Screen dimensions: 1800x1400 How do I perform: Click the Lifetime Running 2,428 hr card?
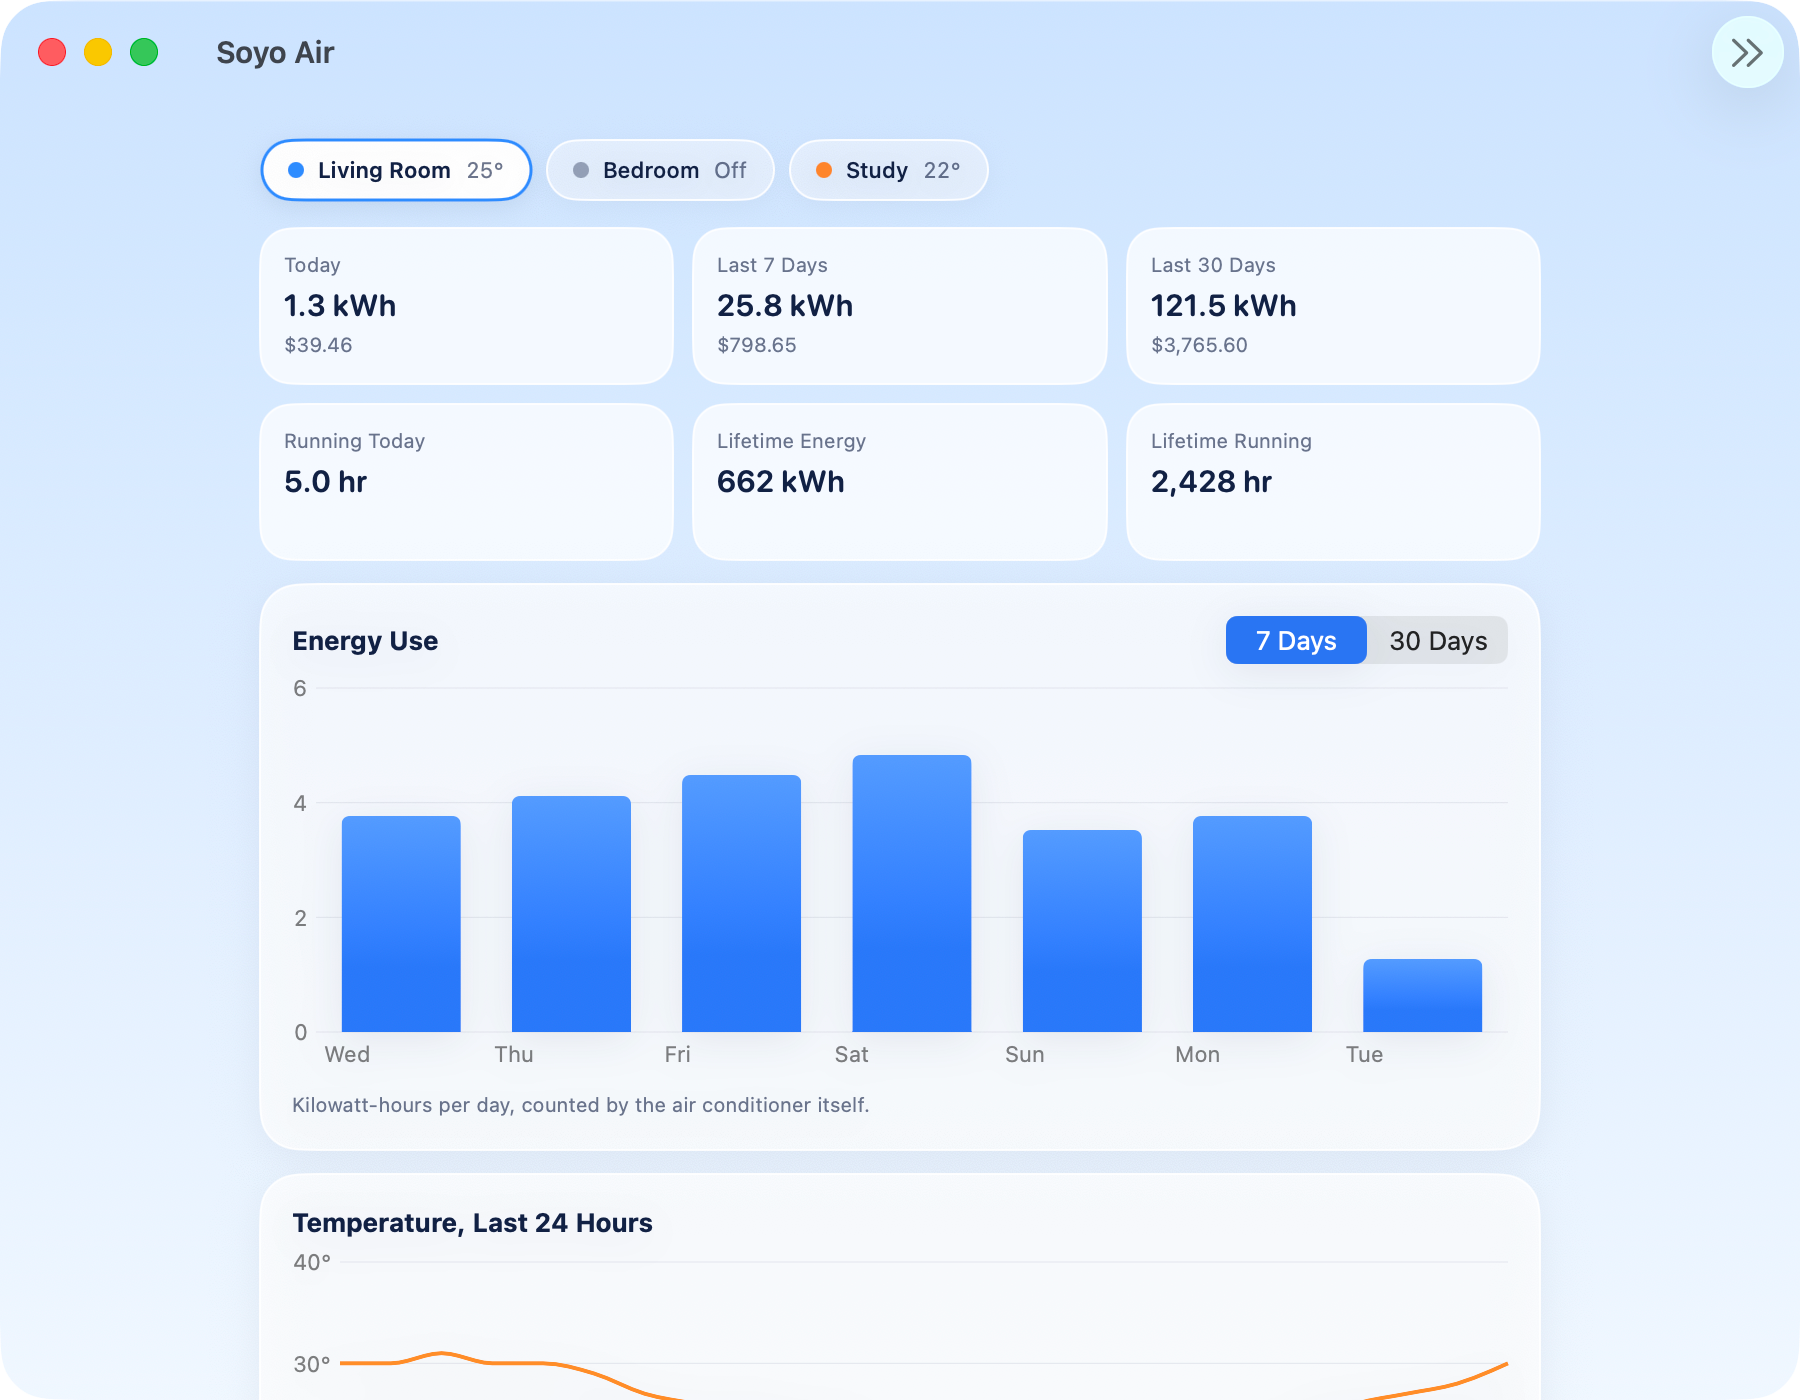click(1333, 482)
